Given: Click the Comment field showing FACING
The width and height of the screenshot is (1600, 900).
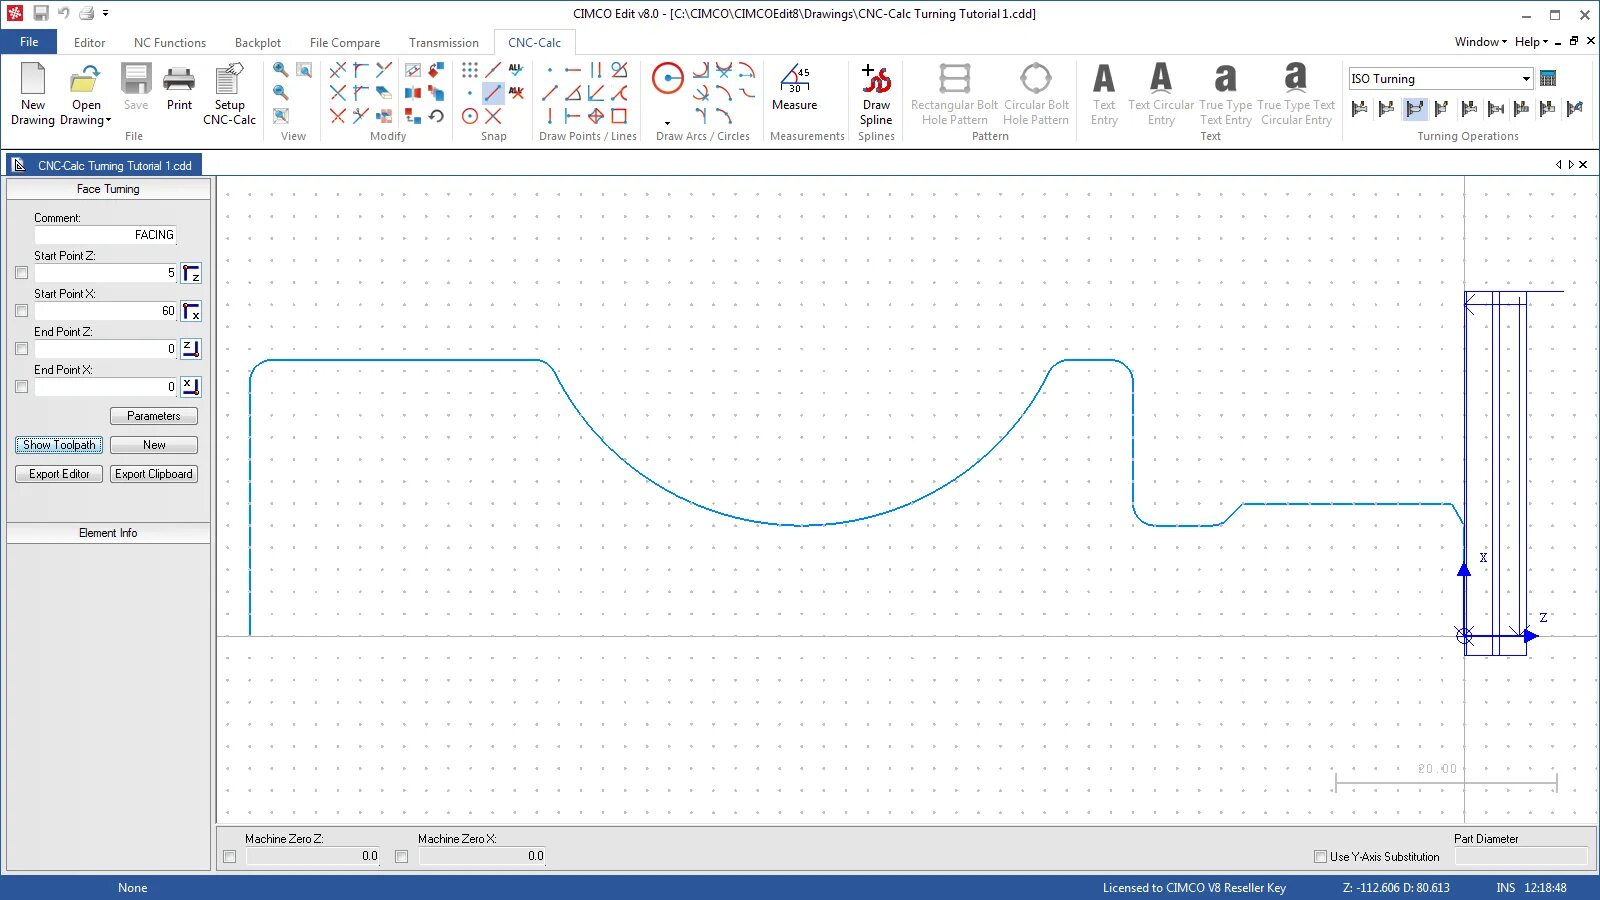Looking at the screenshot, I should (105, 235).
